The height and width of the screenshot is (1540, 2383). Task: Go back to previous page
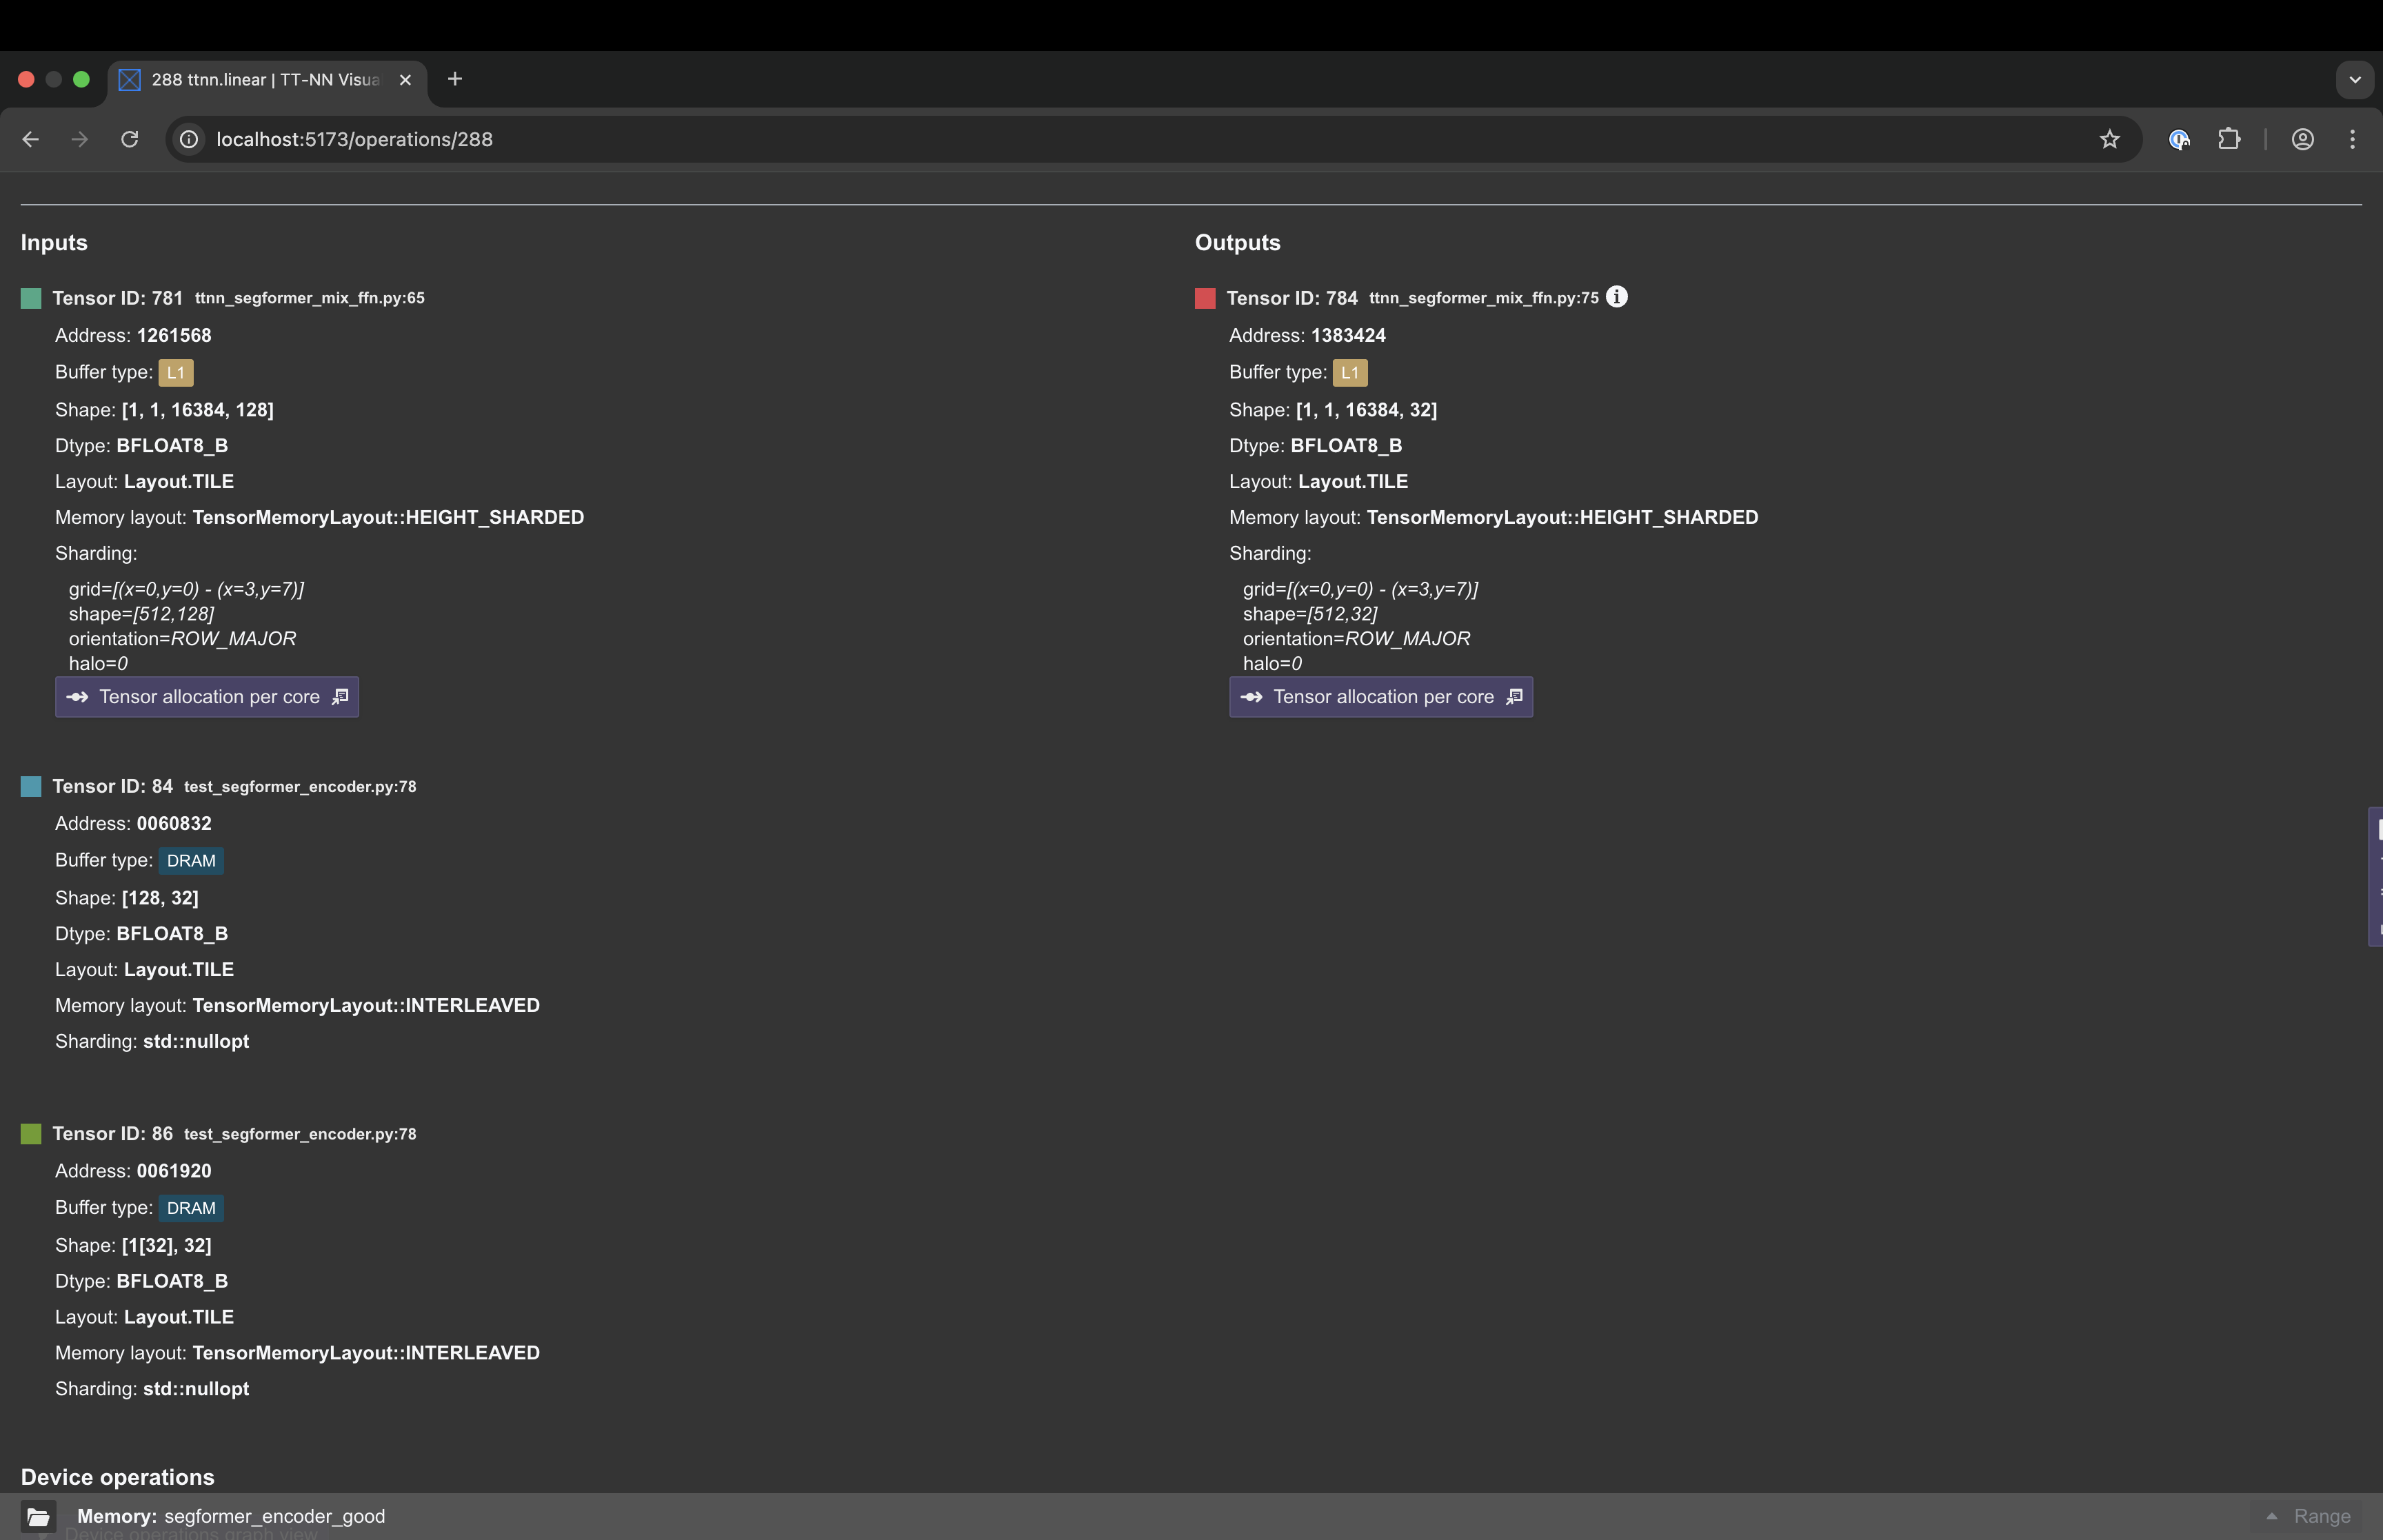(x=31, y=139)
